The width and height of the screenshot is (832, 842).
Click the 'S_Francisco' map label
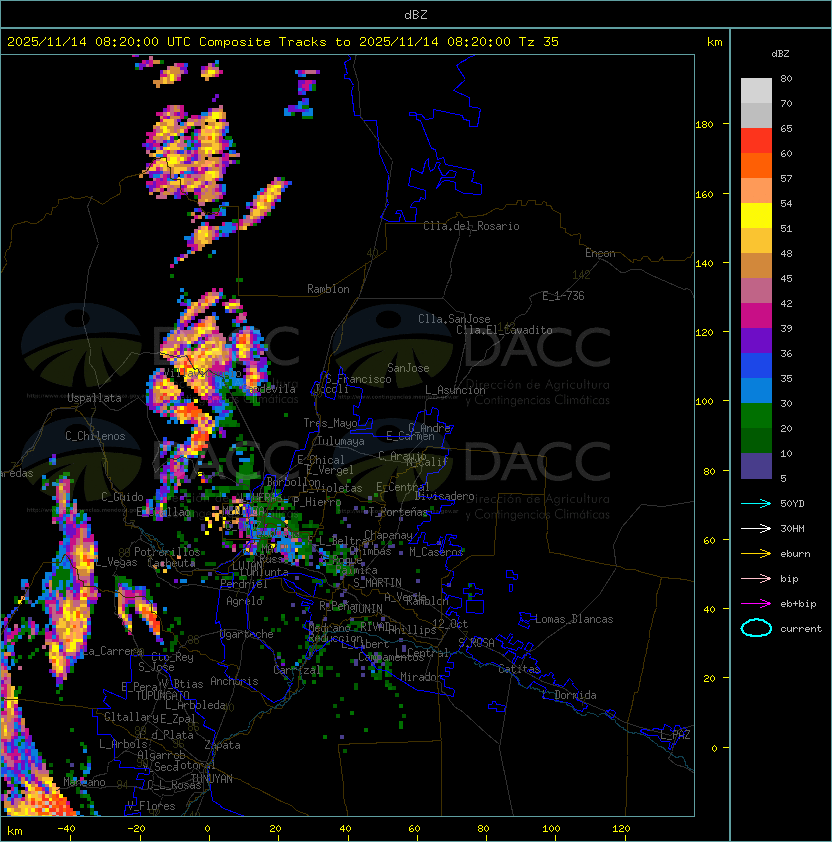tap(358, 379)
